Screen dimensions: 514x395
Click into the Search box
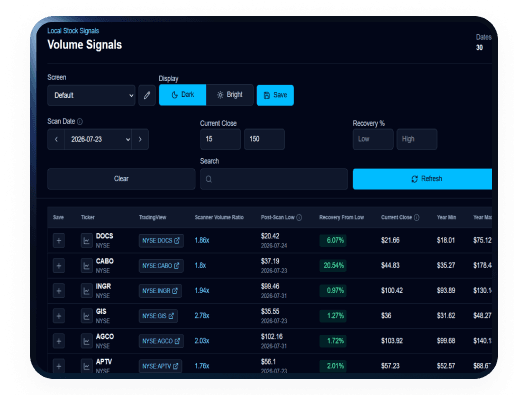point(274,179)
